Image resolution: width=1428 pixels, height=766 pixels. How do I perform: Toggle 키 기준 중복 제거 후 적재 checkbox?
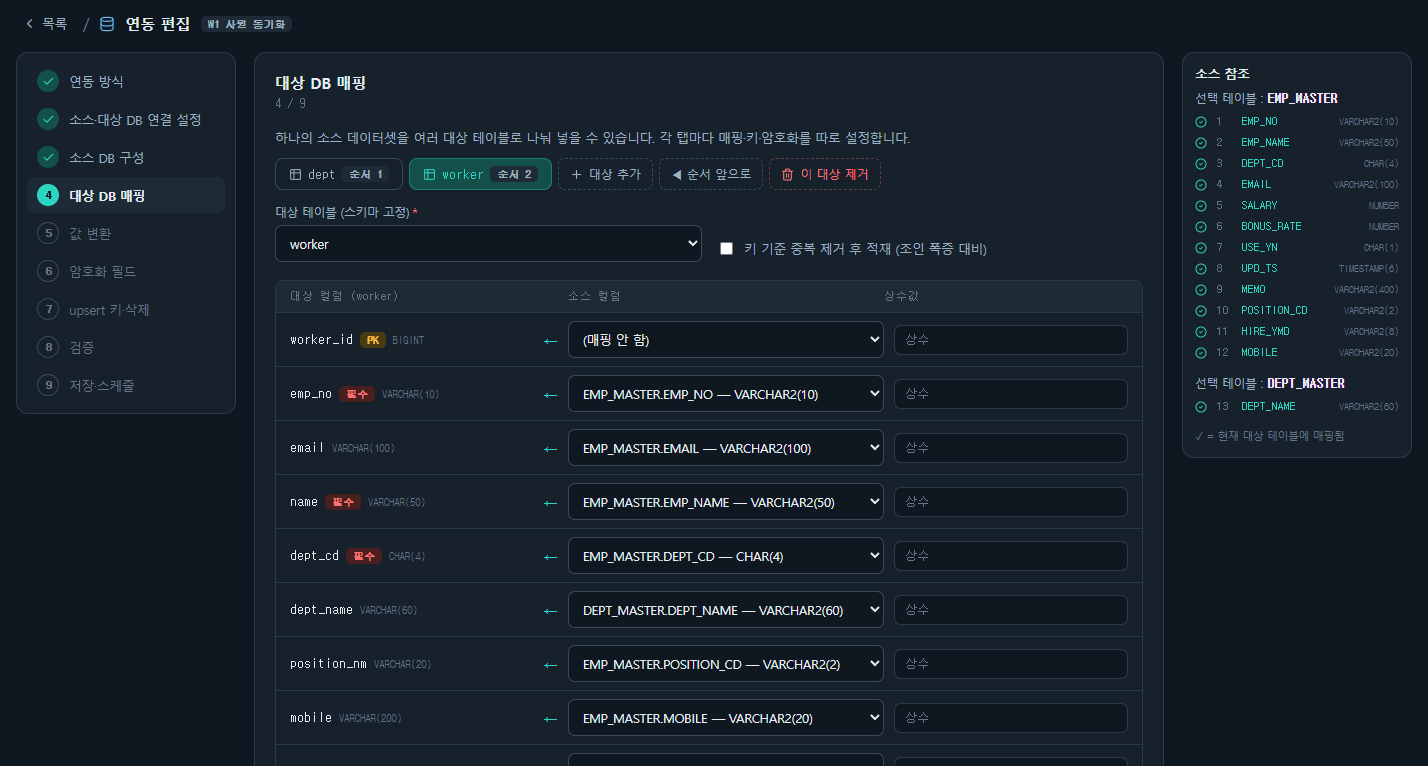(x=727, y=248)
